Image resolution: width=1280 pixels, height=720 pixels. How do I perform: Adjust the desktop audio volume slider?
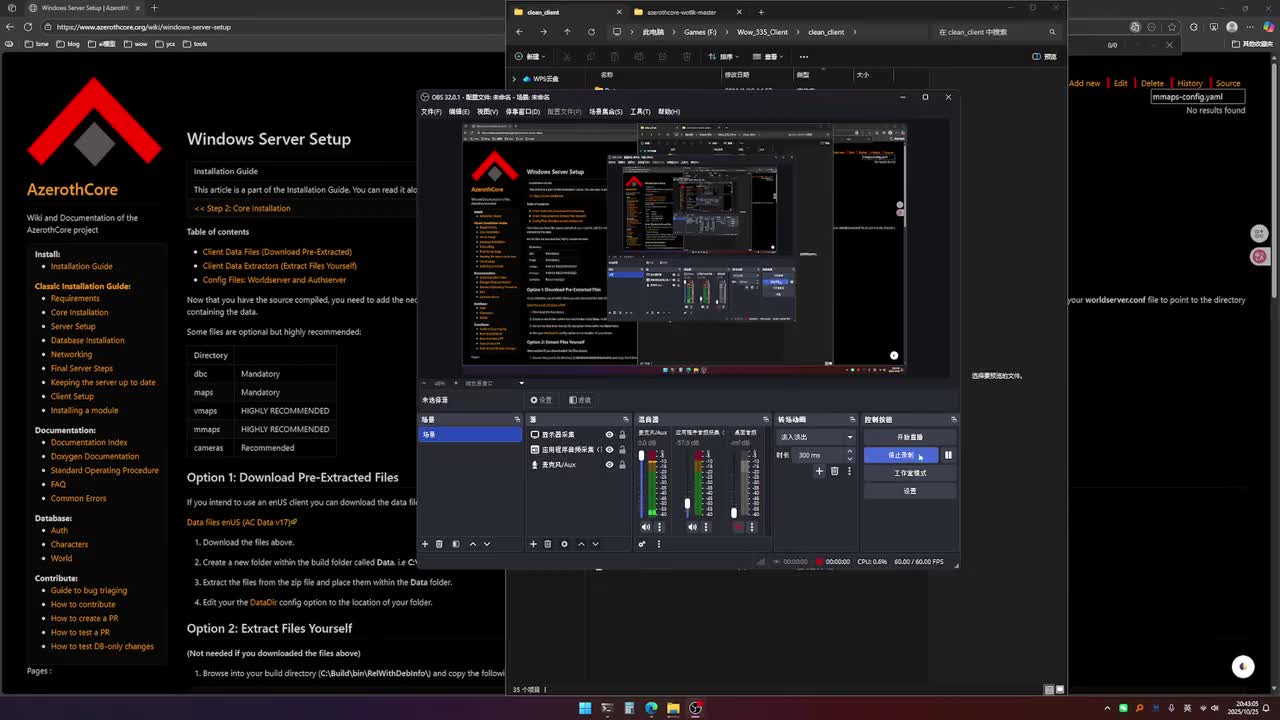(x=733, y=483)
